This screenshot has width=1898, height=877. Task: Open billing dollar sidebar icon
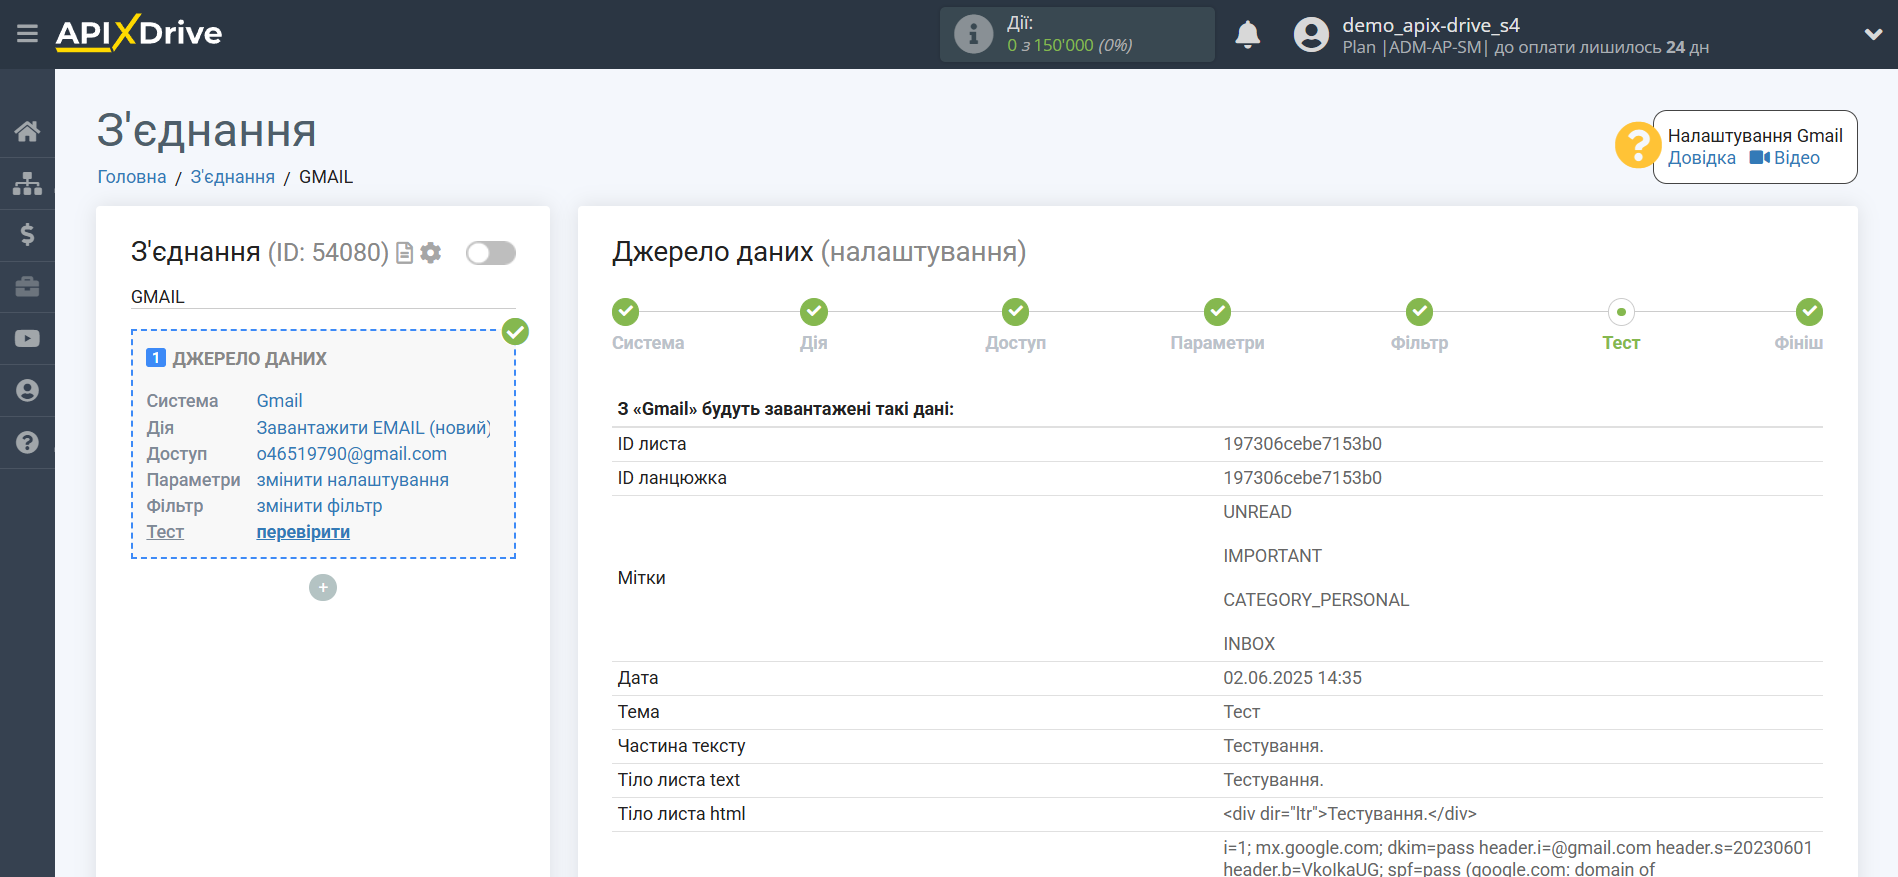(27, 235)
